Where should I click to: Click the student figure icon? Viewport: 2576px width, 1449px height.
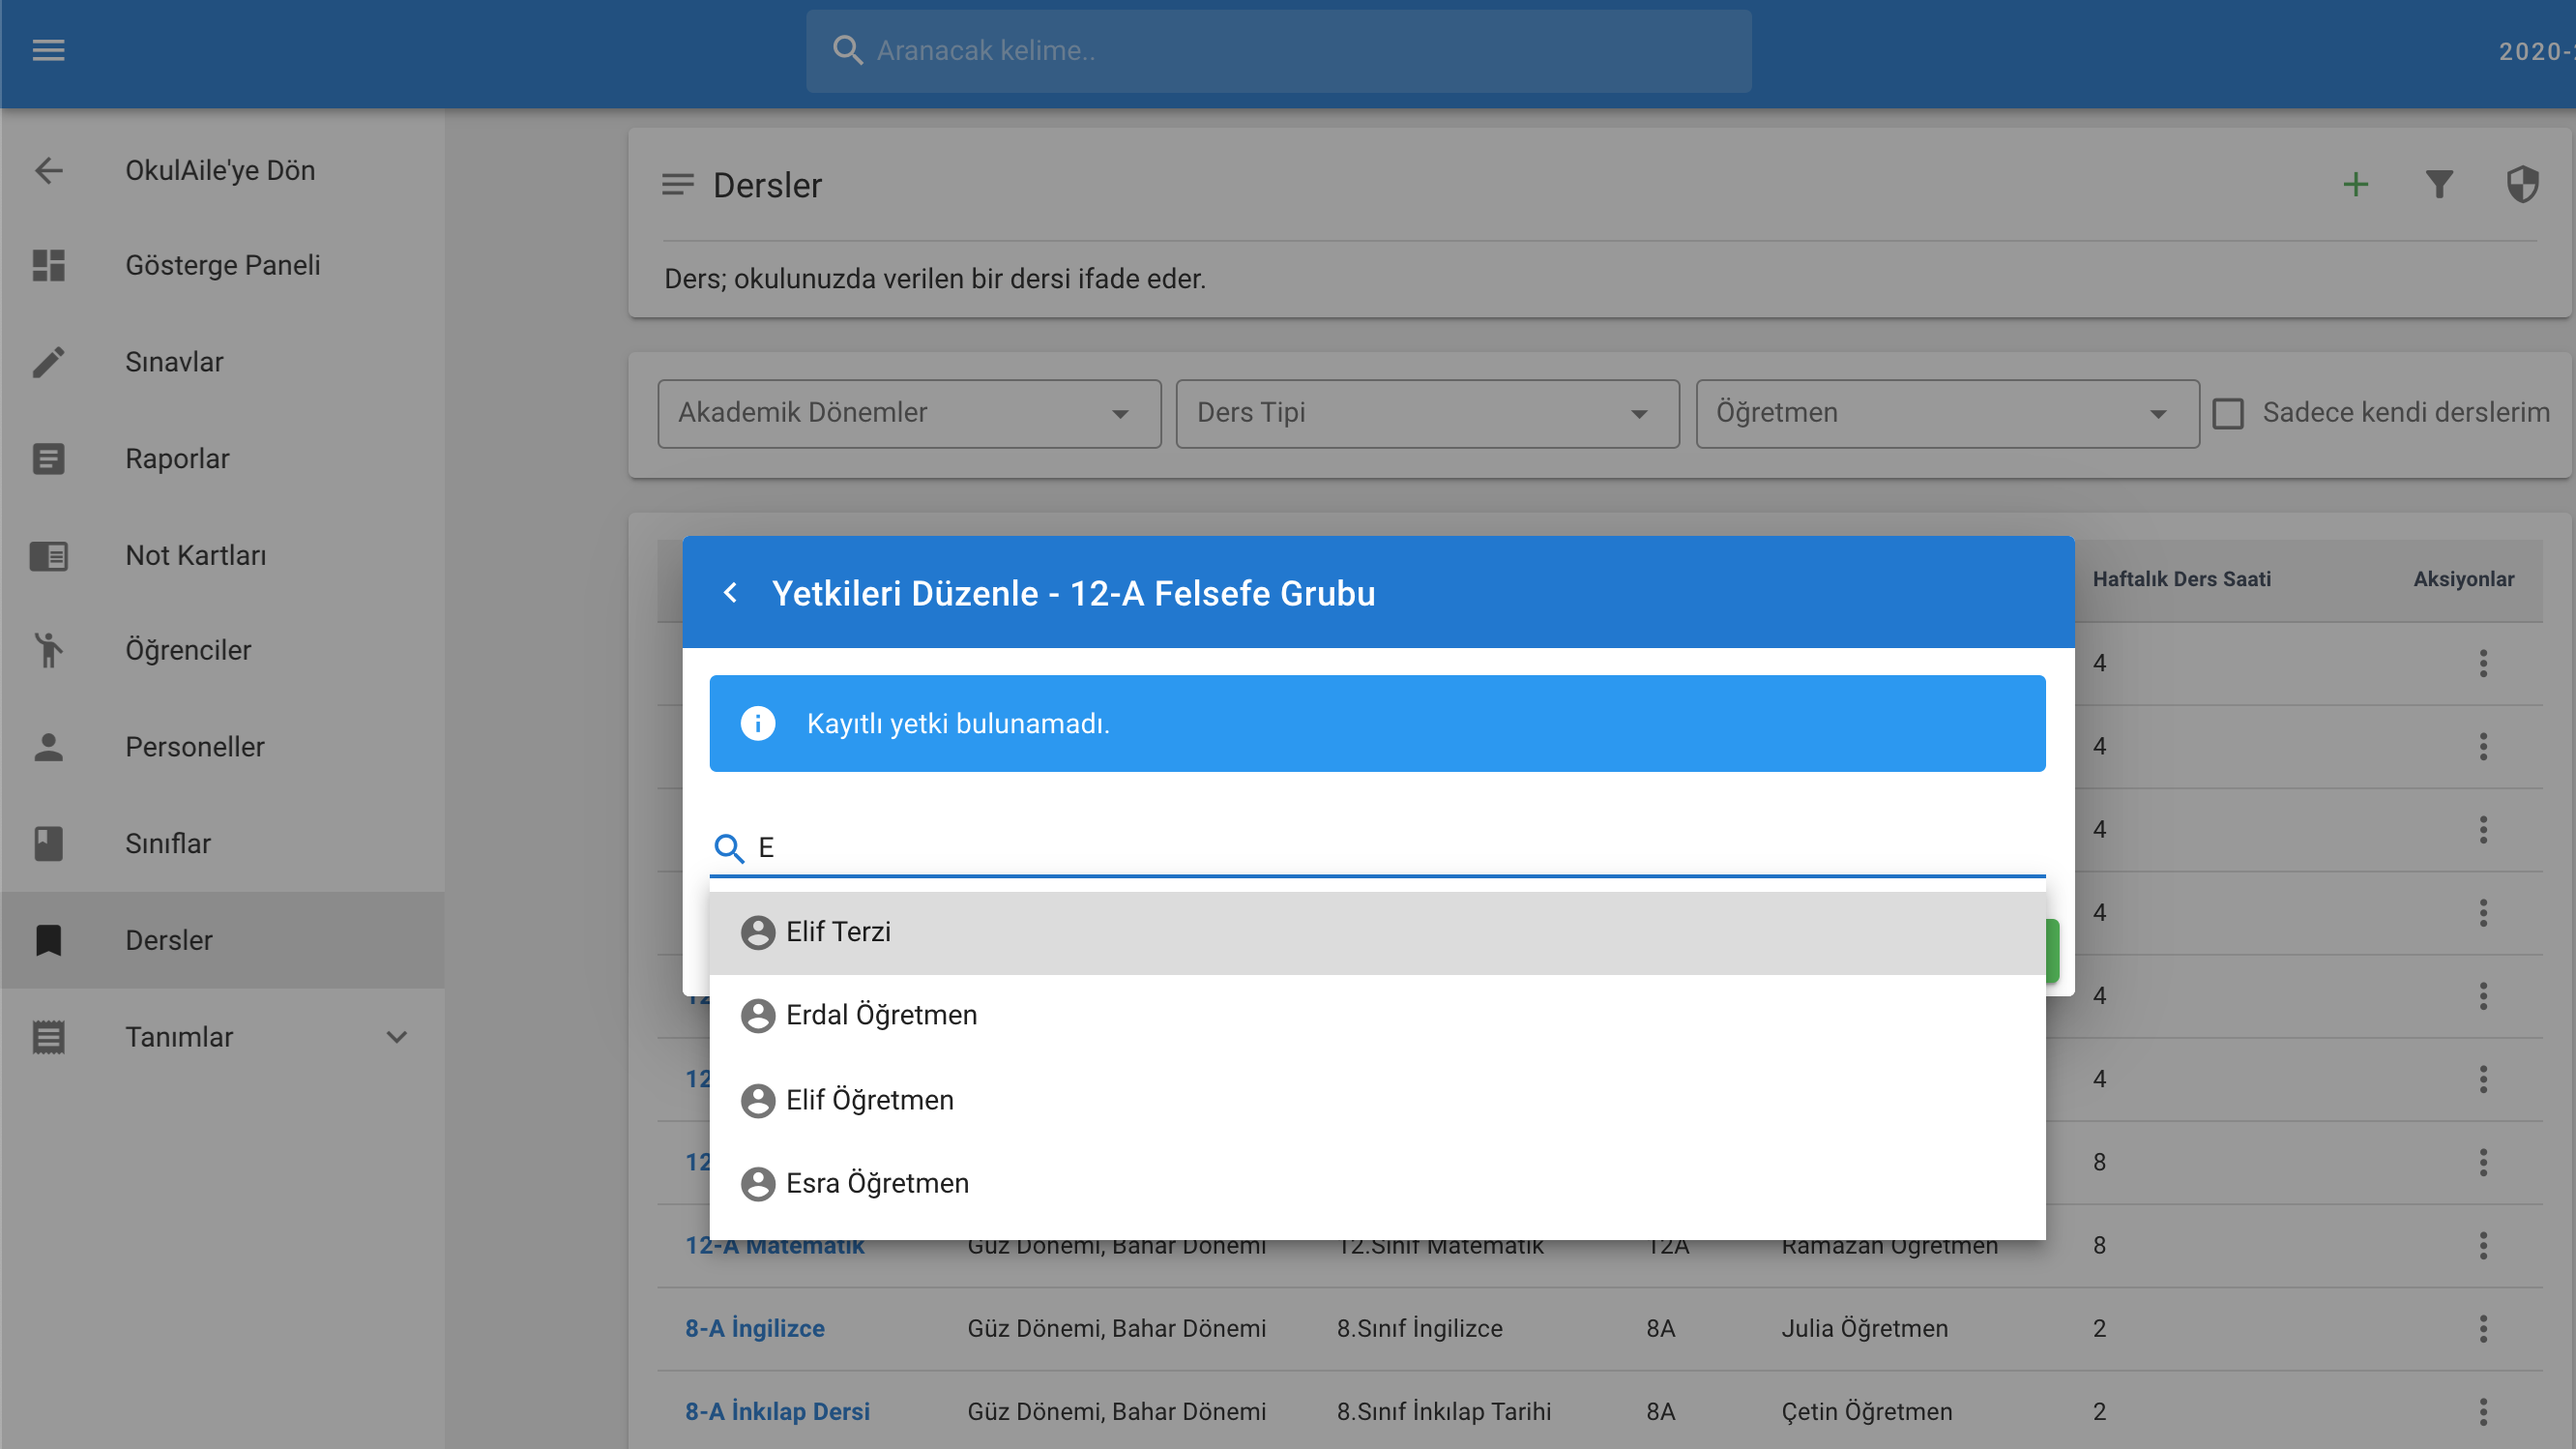click(48, 650)
